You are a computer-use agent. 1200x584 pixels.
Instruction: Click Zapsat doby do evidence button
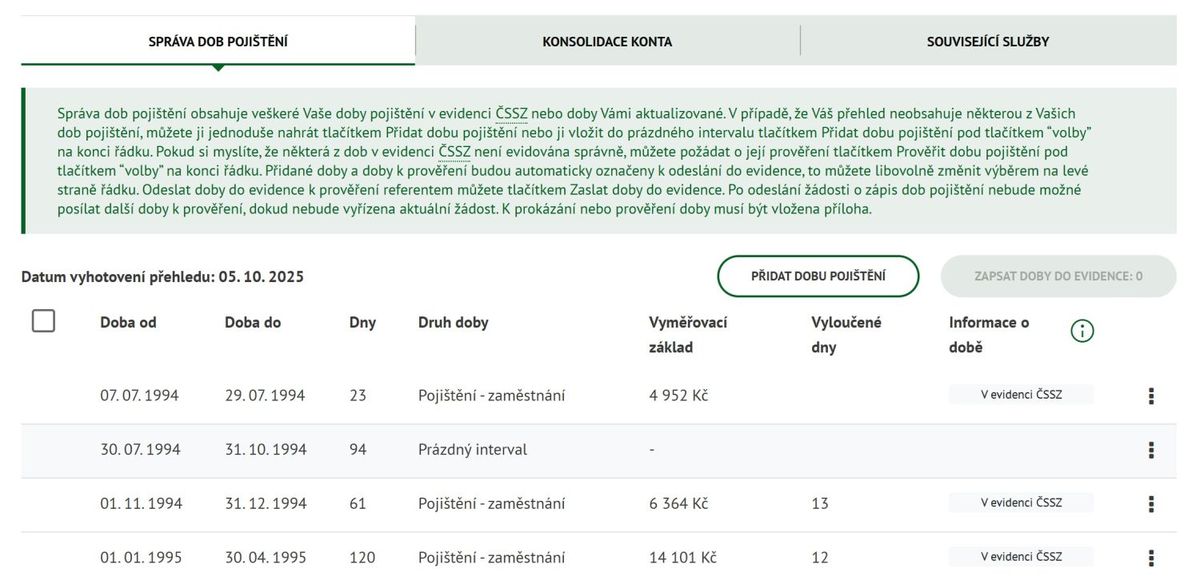[x=1058, y=276]
